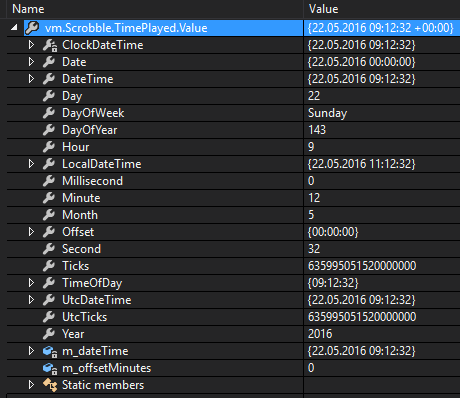Click the TimeOfDay value {09:12:32}
Screen dimensions: 460x398
click(x=333, y=283)
